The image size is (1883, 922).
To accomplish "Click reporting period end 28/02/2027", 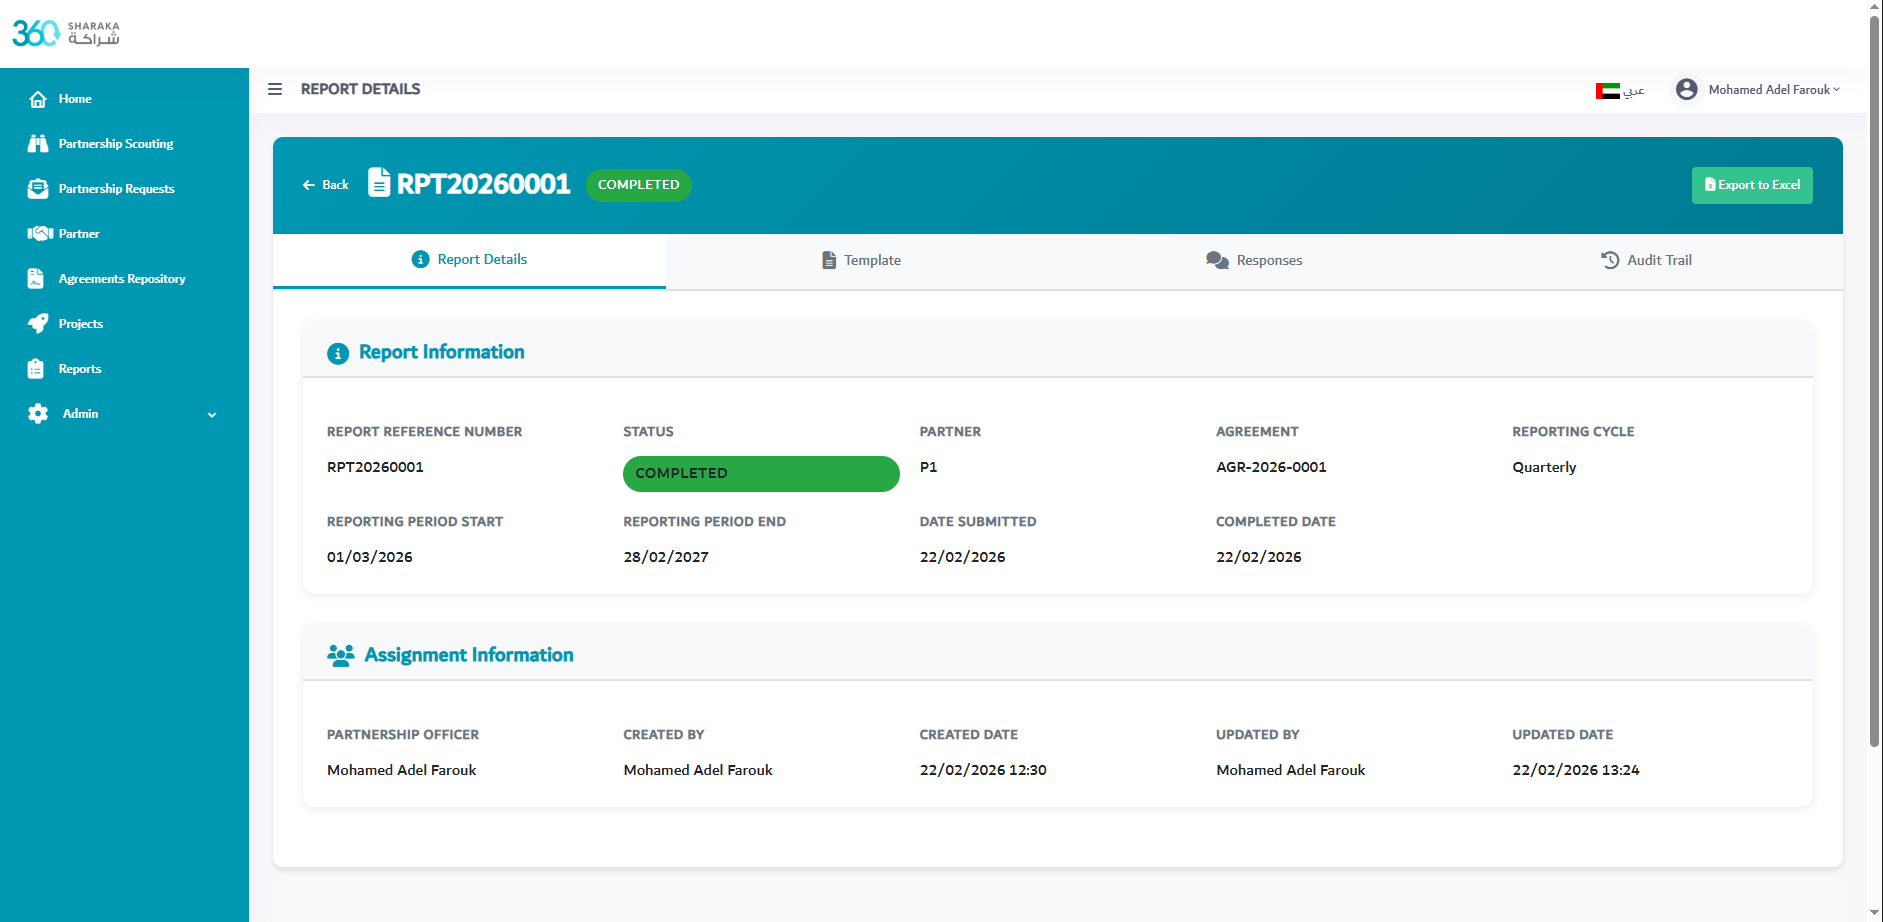I will pos(666,557).
